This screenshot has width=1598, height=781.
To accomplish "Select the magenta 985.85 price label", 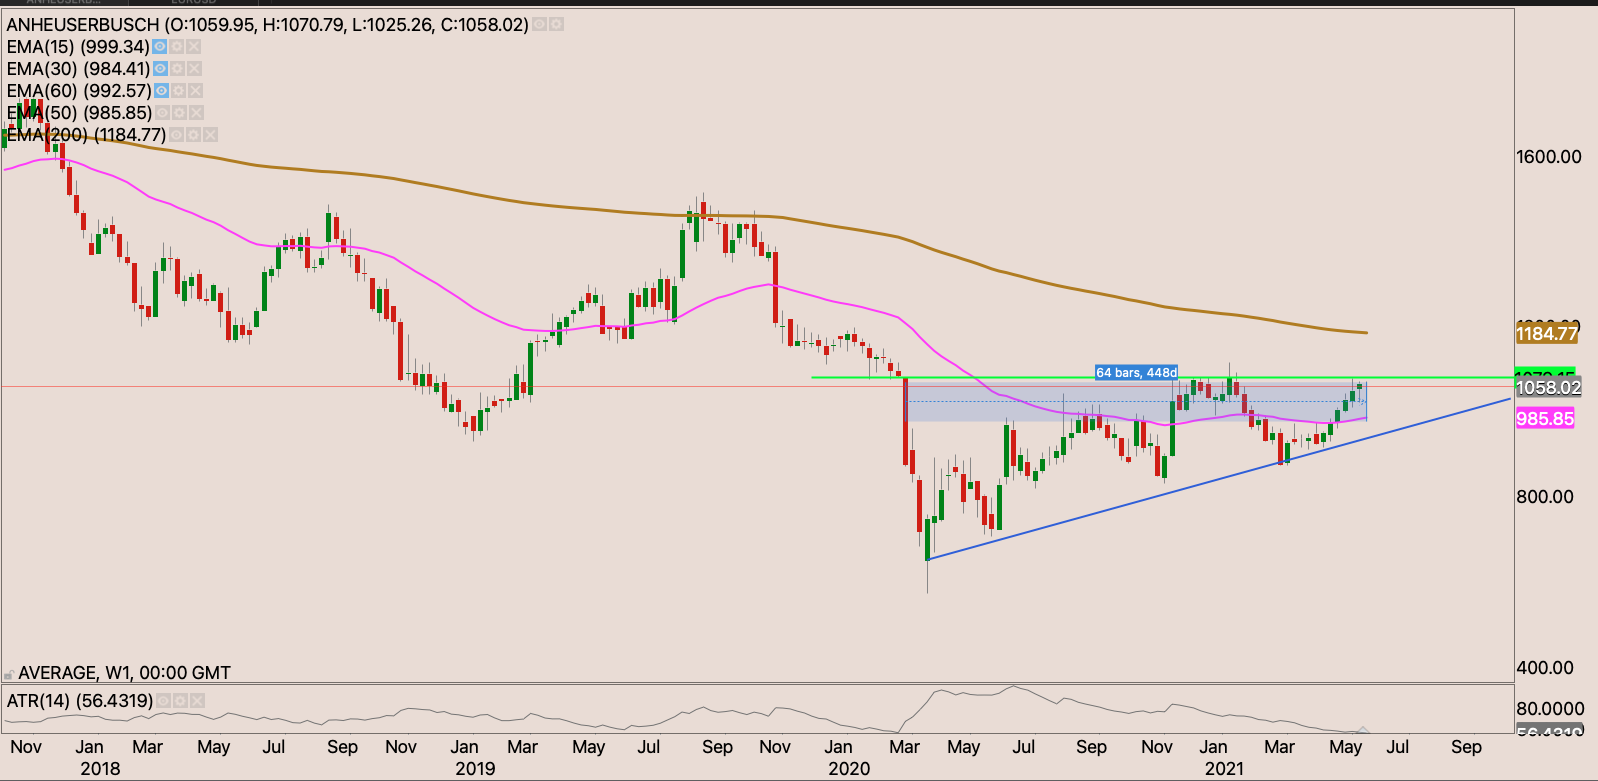I will click(1545, 419).
